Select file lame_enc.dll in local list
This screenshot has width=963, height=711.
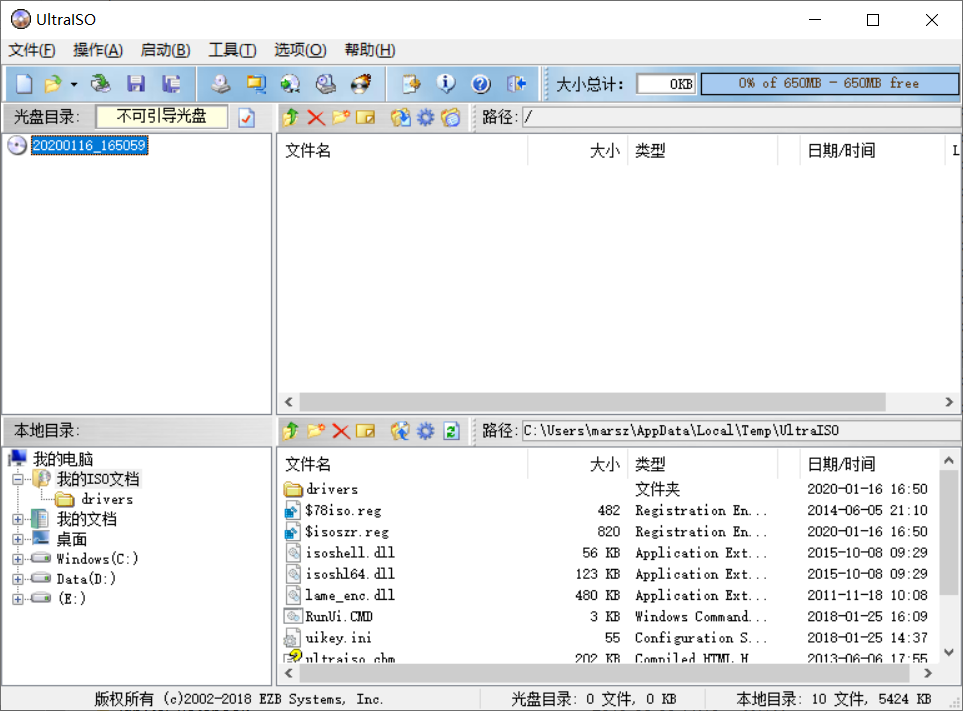(x=350, y=596)
